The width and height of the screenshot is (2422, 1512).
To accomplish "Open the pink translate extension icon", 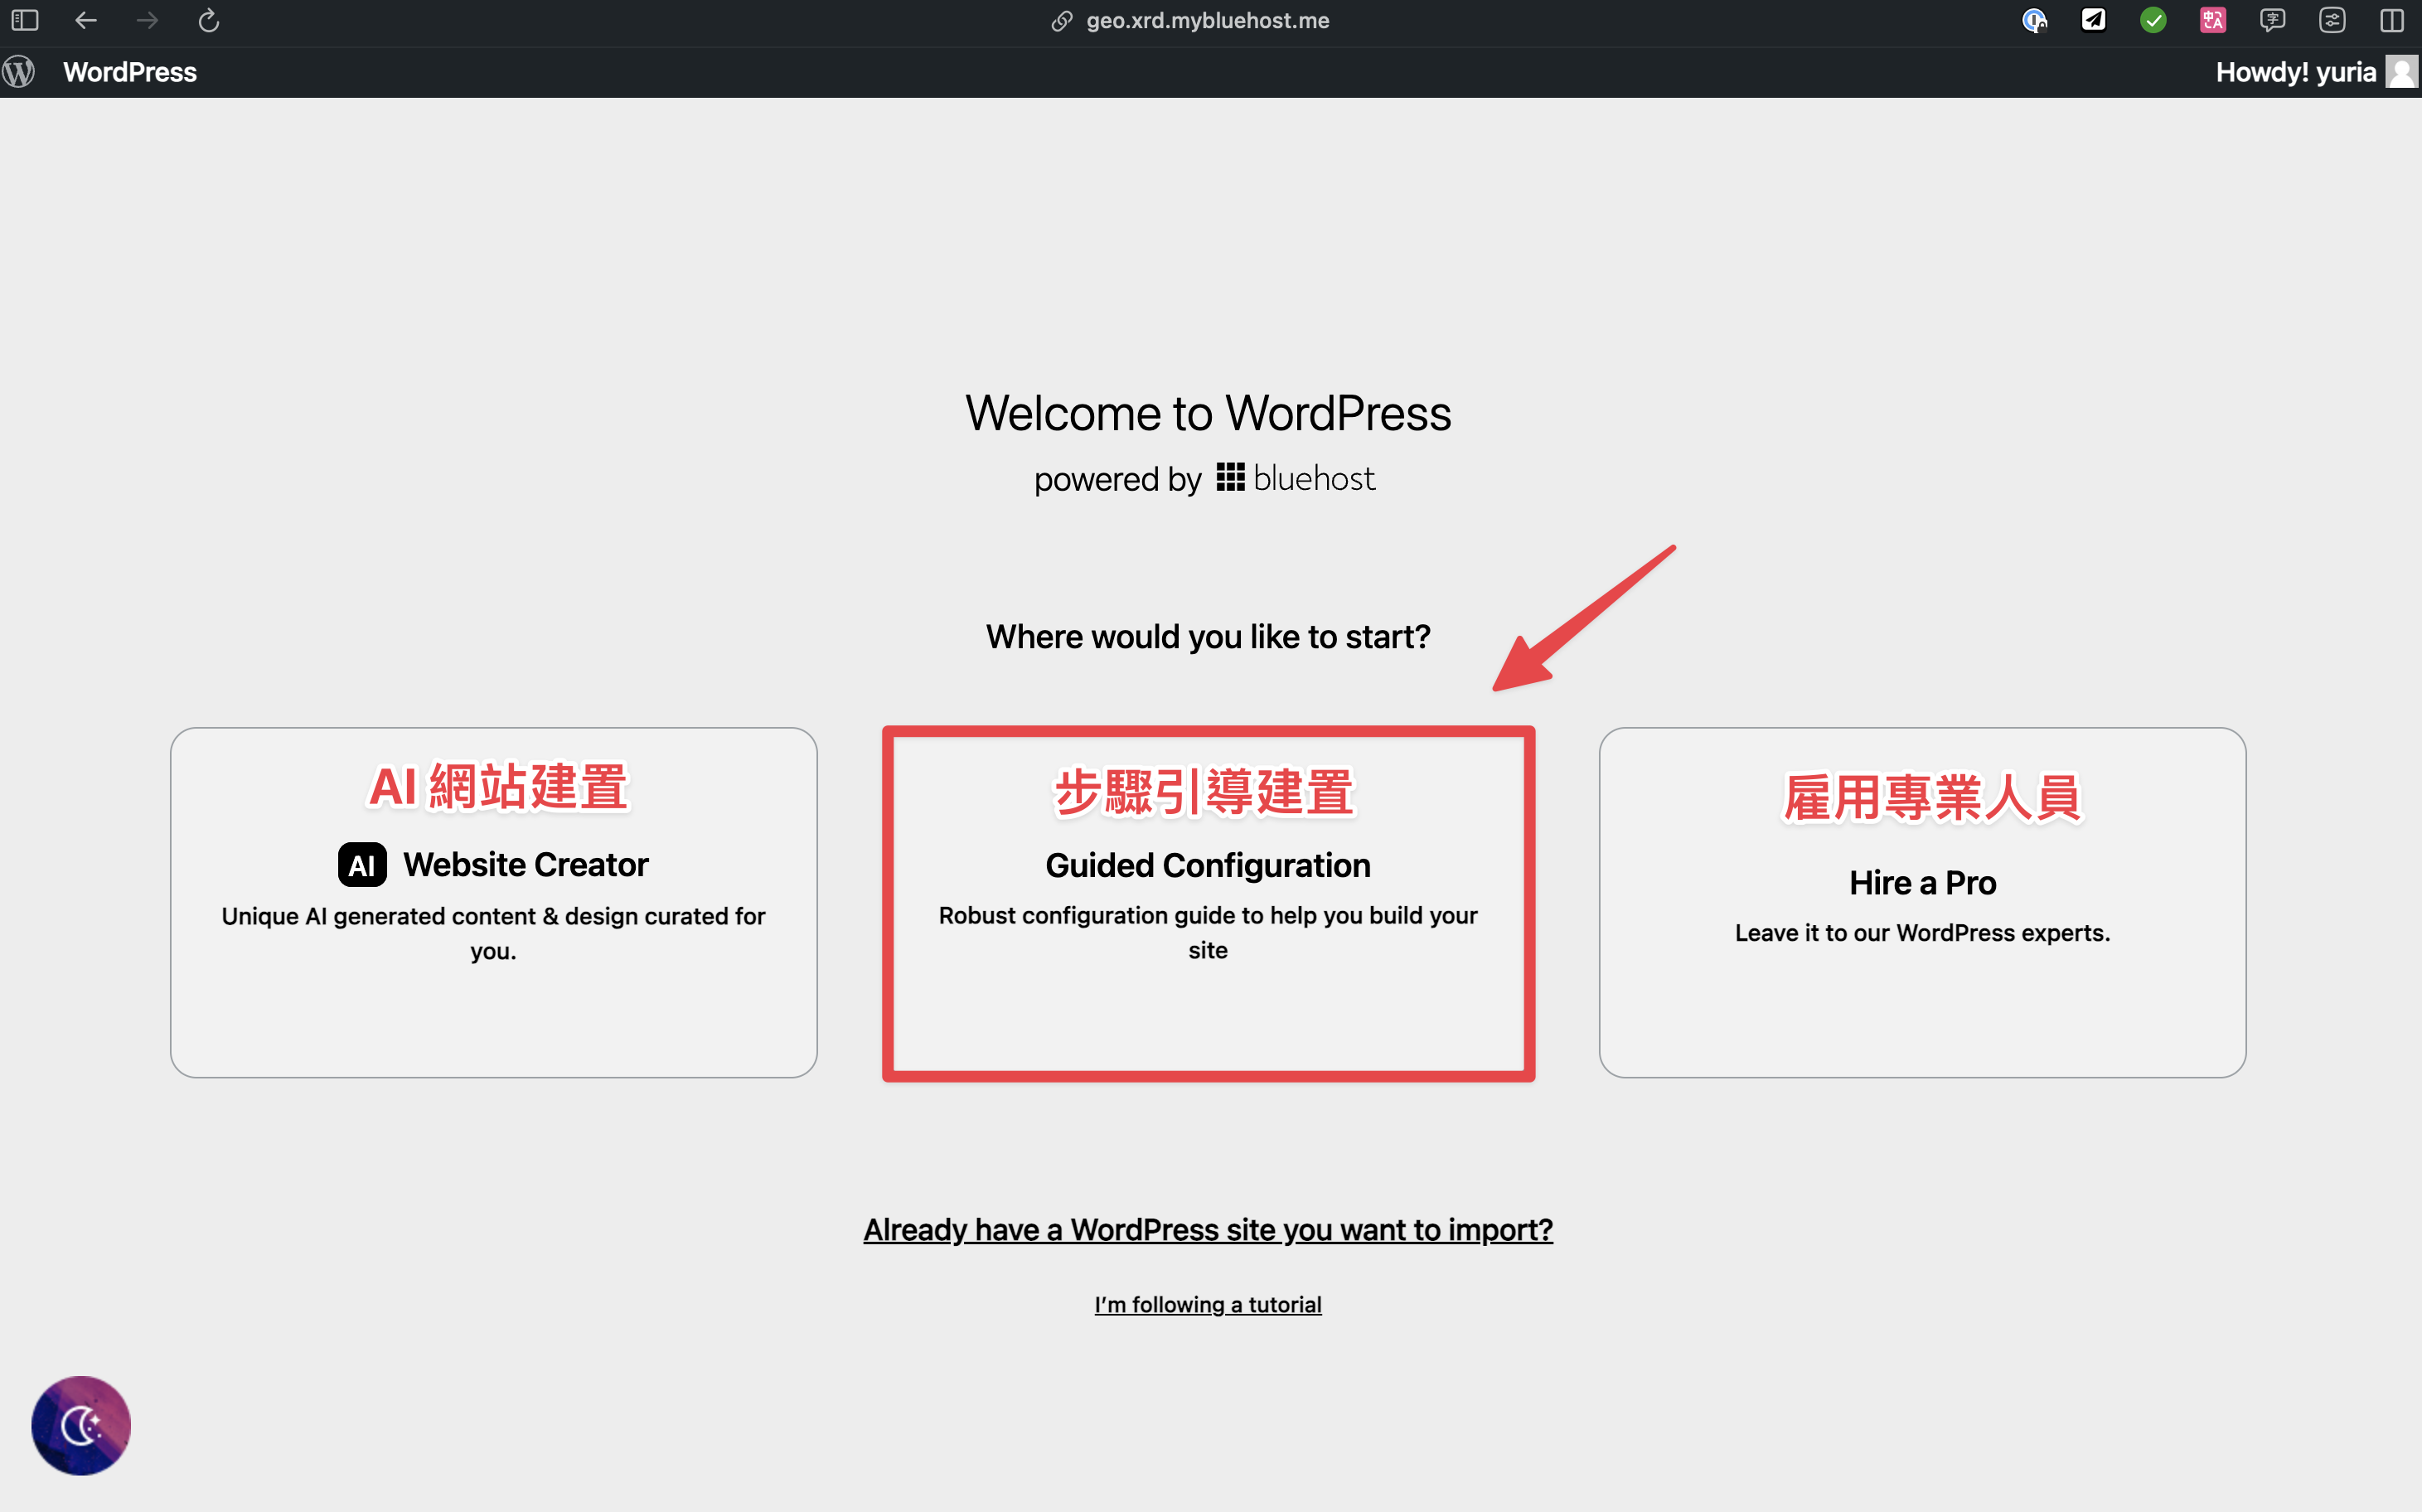I will click(x=2213, y=20).
